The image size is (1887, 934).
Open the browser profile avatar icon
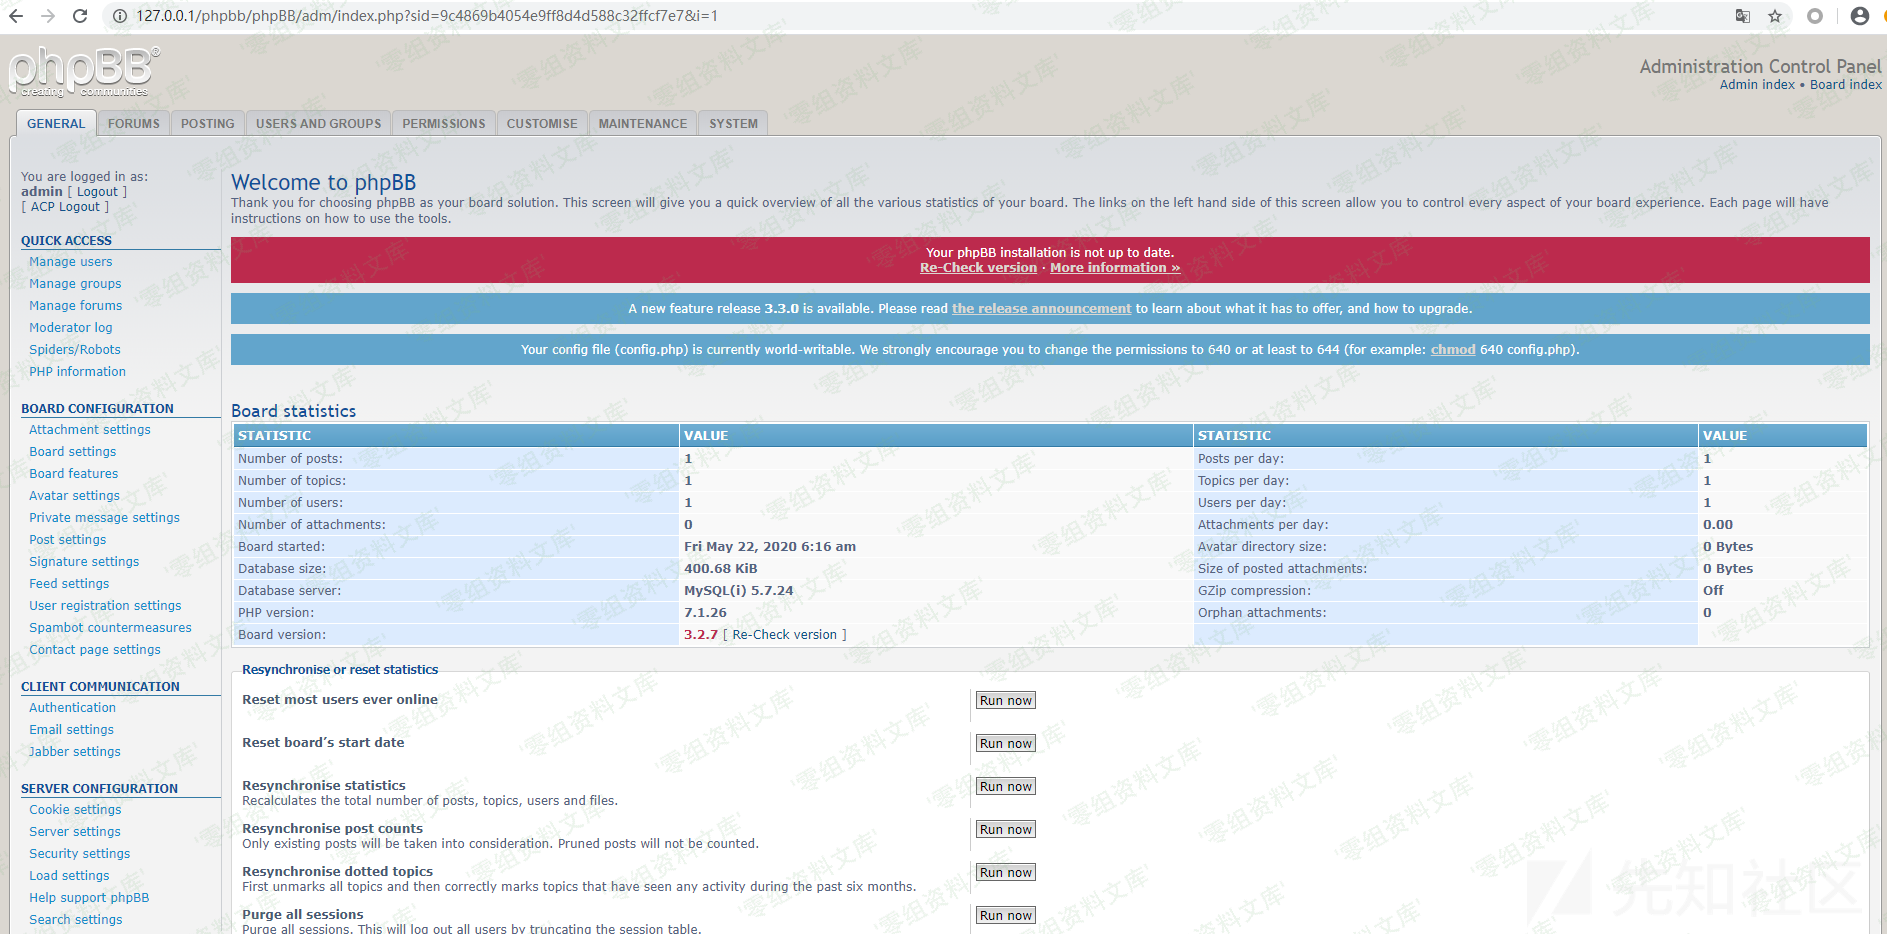(x=1860, y=16)
